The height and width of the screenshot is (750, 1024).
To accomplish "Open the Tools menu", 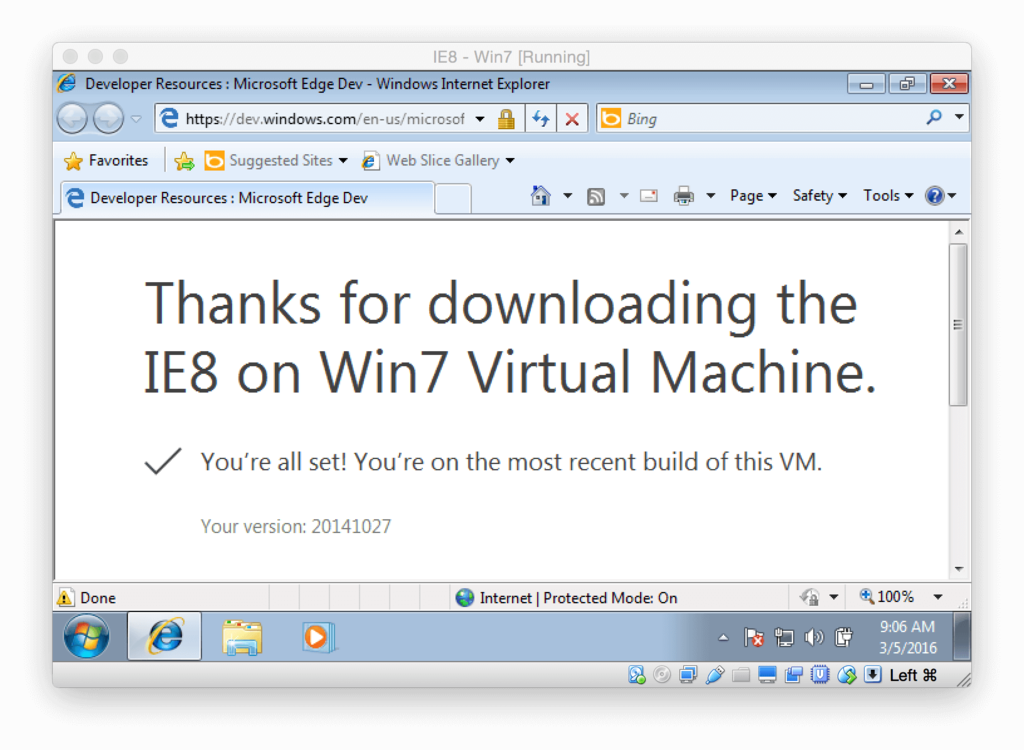I will tap(888, 195).
